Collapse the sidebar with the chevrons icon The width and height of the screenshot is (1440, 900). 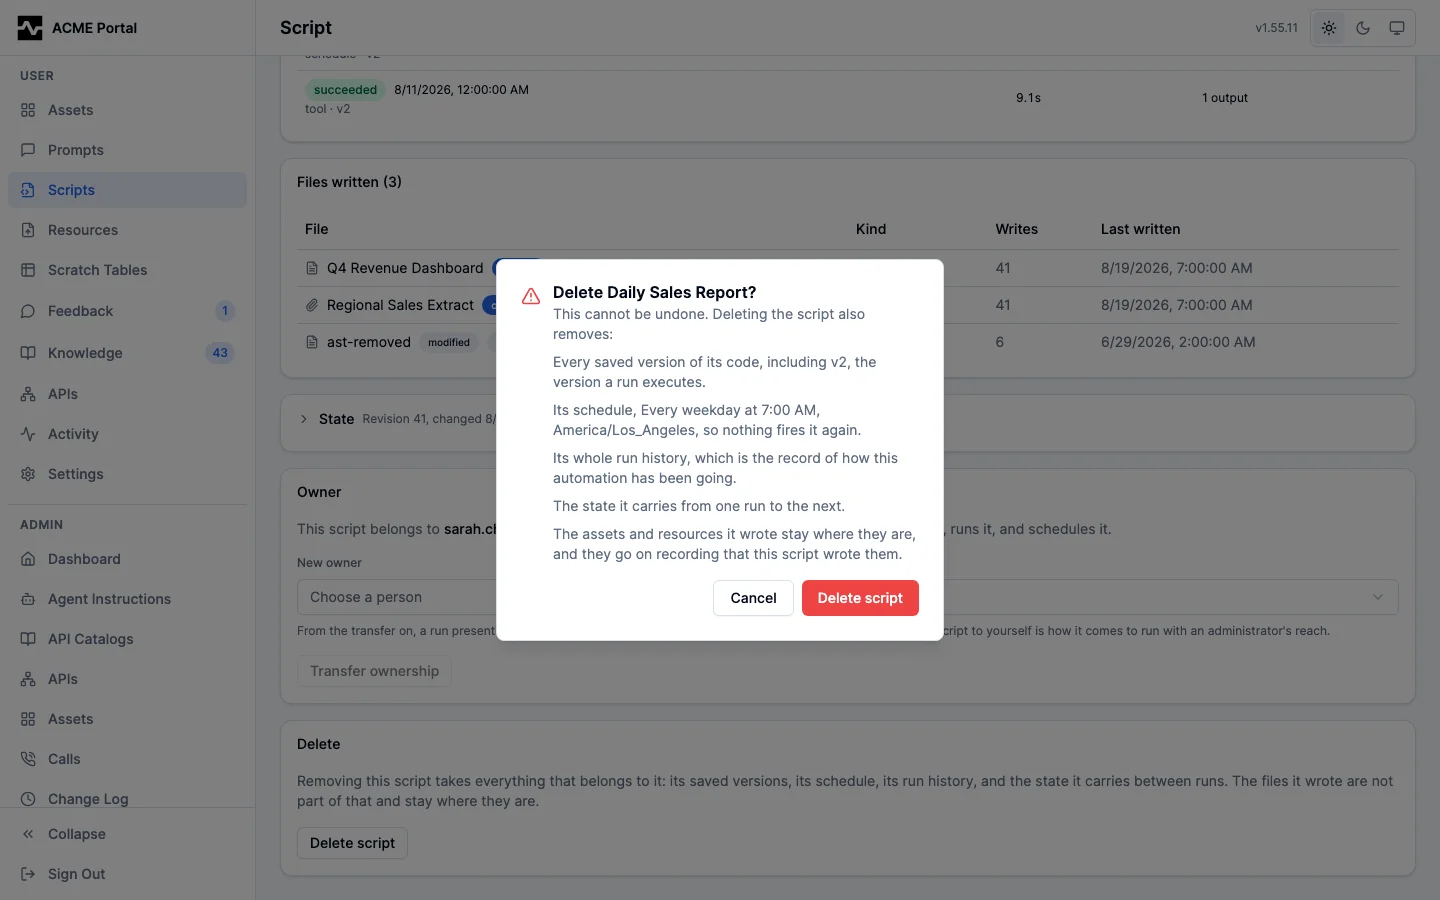(x=28, y=834)
